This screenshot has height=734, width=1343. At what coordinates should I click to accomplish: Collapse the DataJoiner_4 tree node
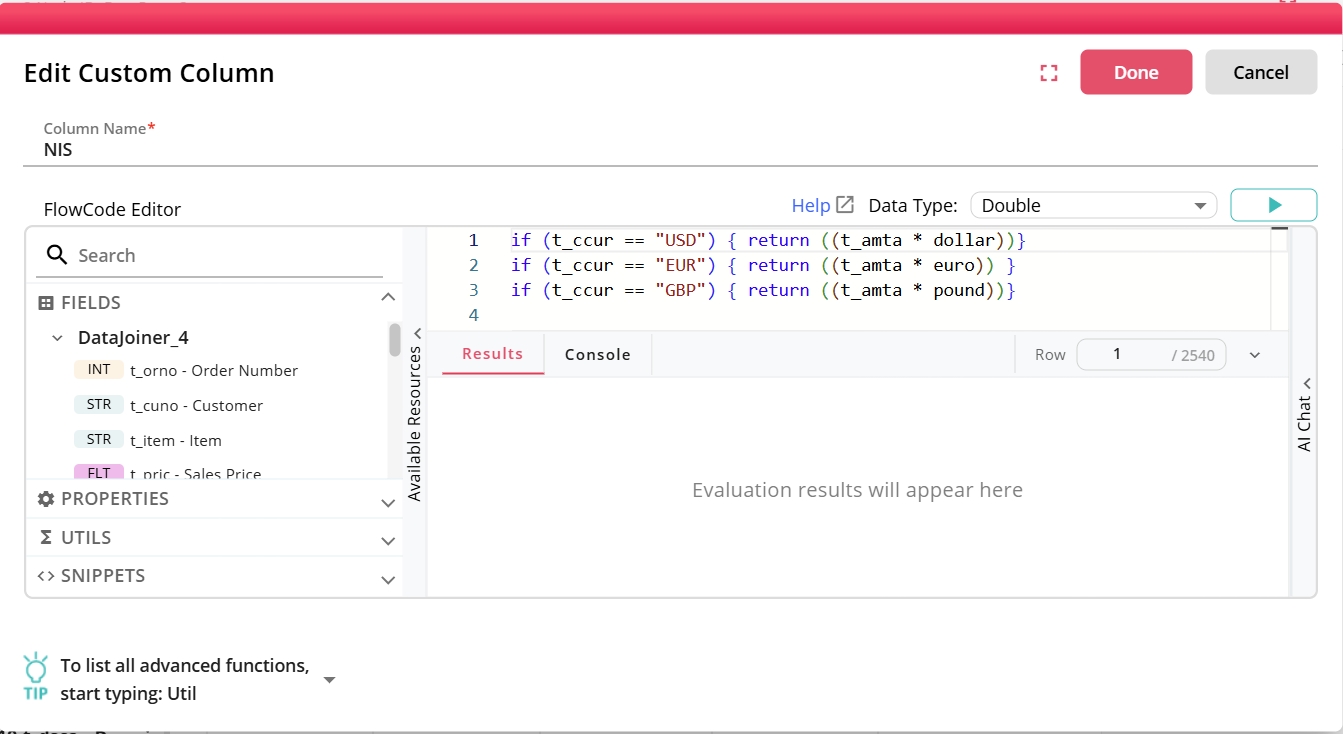pyautogui.click(x=57, y=338)
